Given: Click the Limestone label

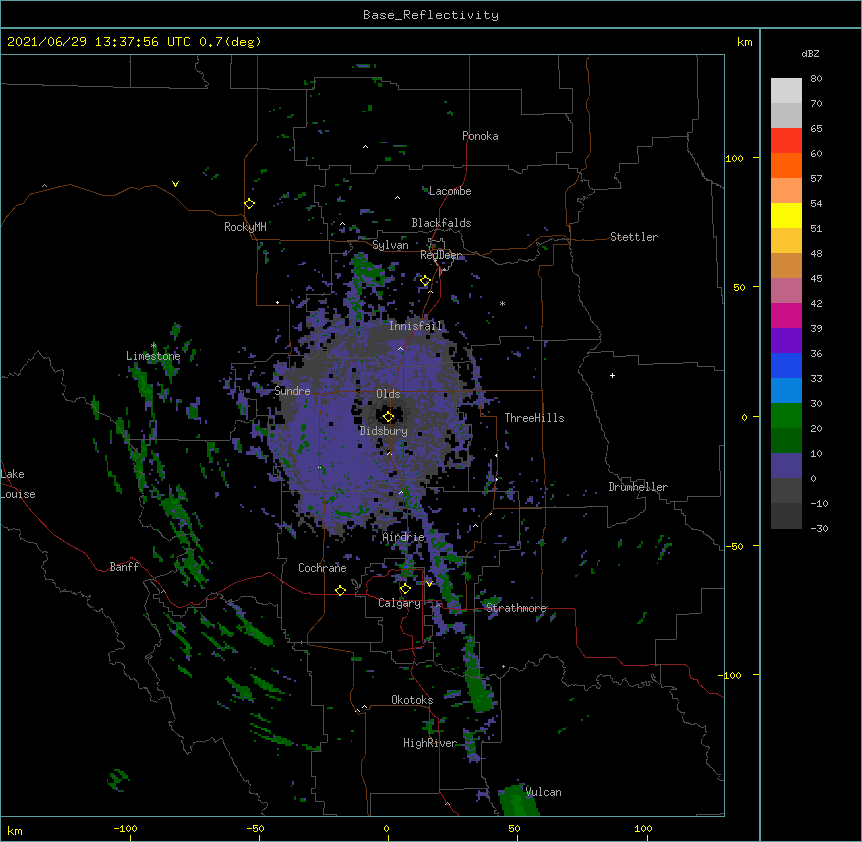Looking at the screenshot, I should [x=153, y=356].
